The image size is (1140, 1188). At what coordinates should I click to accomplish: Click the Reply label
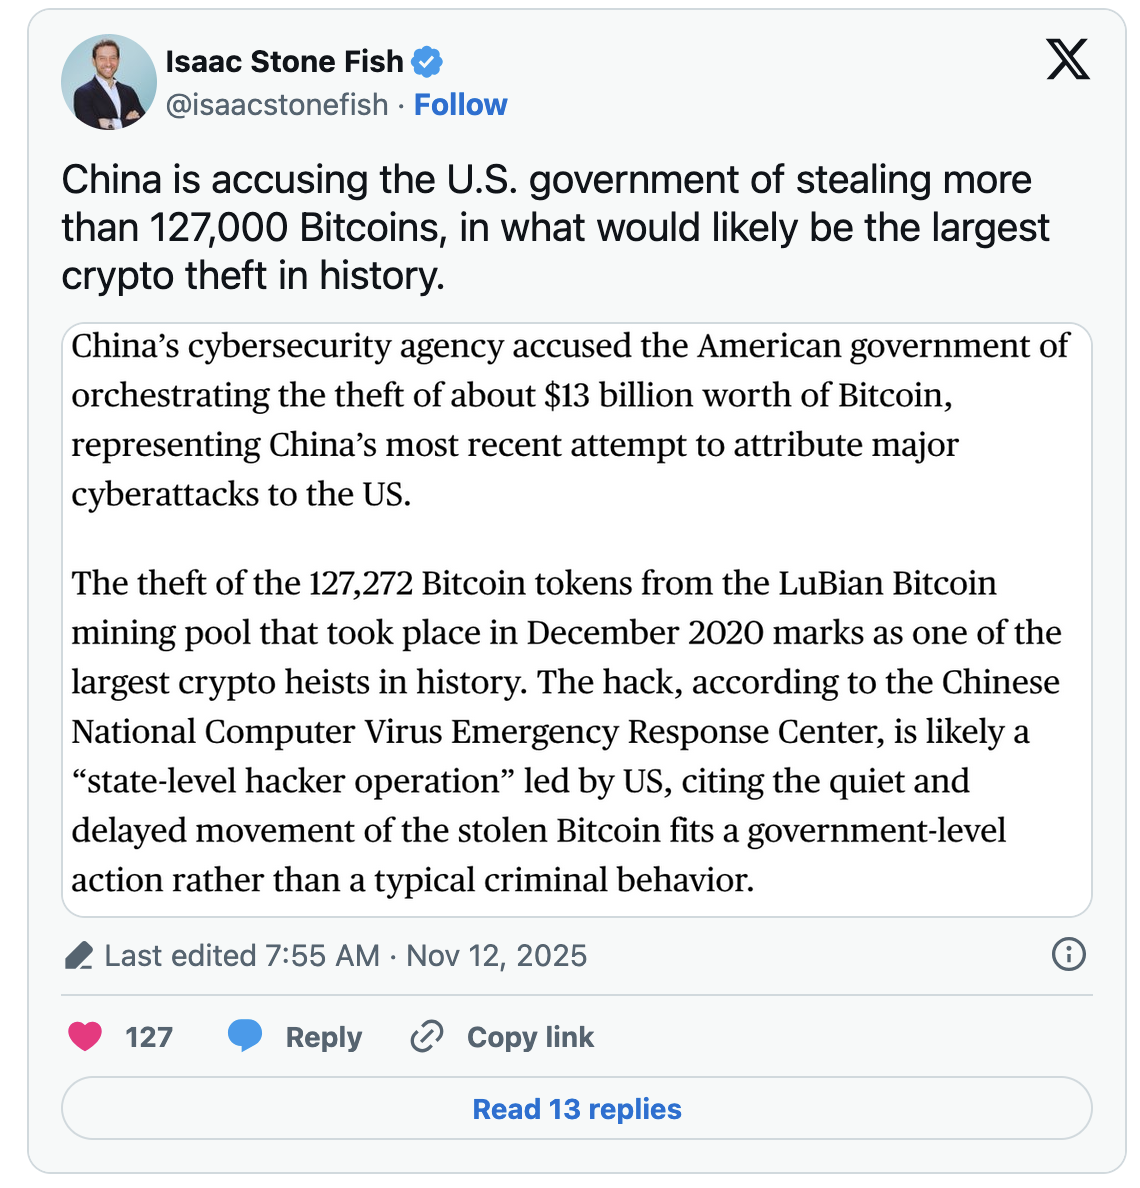pos(323,1037)
